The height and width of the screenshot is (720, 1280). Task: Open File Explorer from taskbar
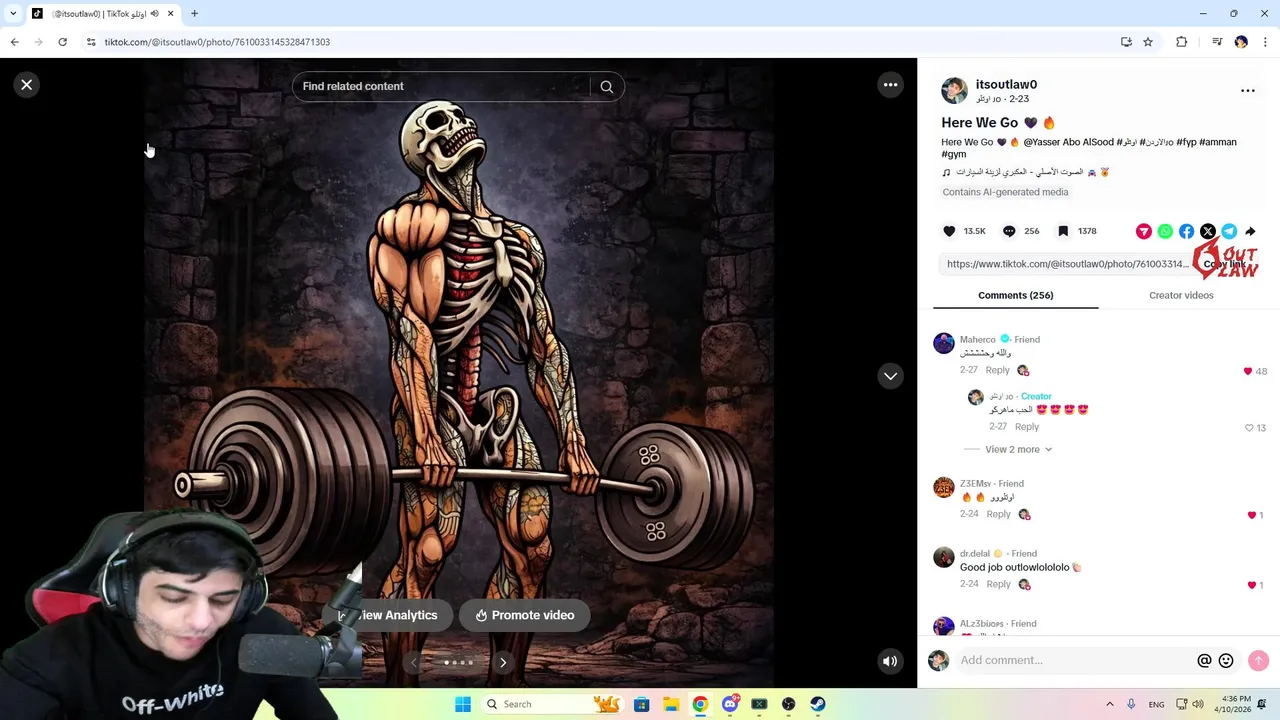pos(671,704)
